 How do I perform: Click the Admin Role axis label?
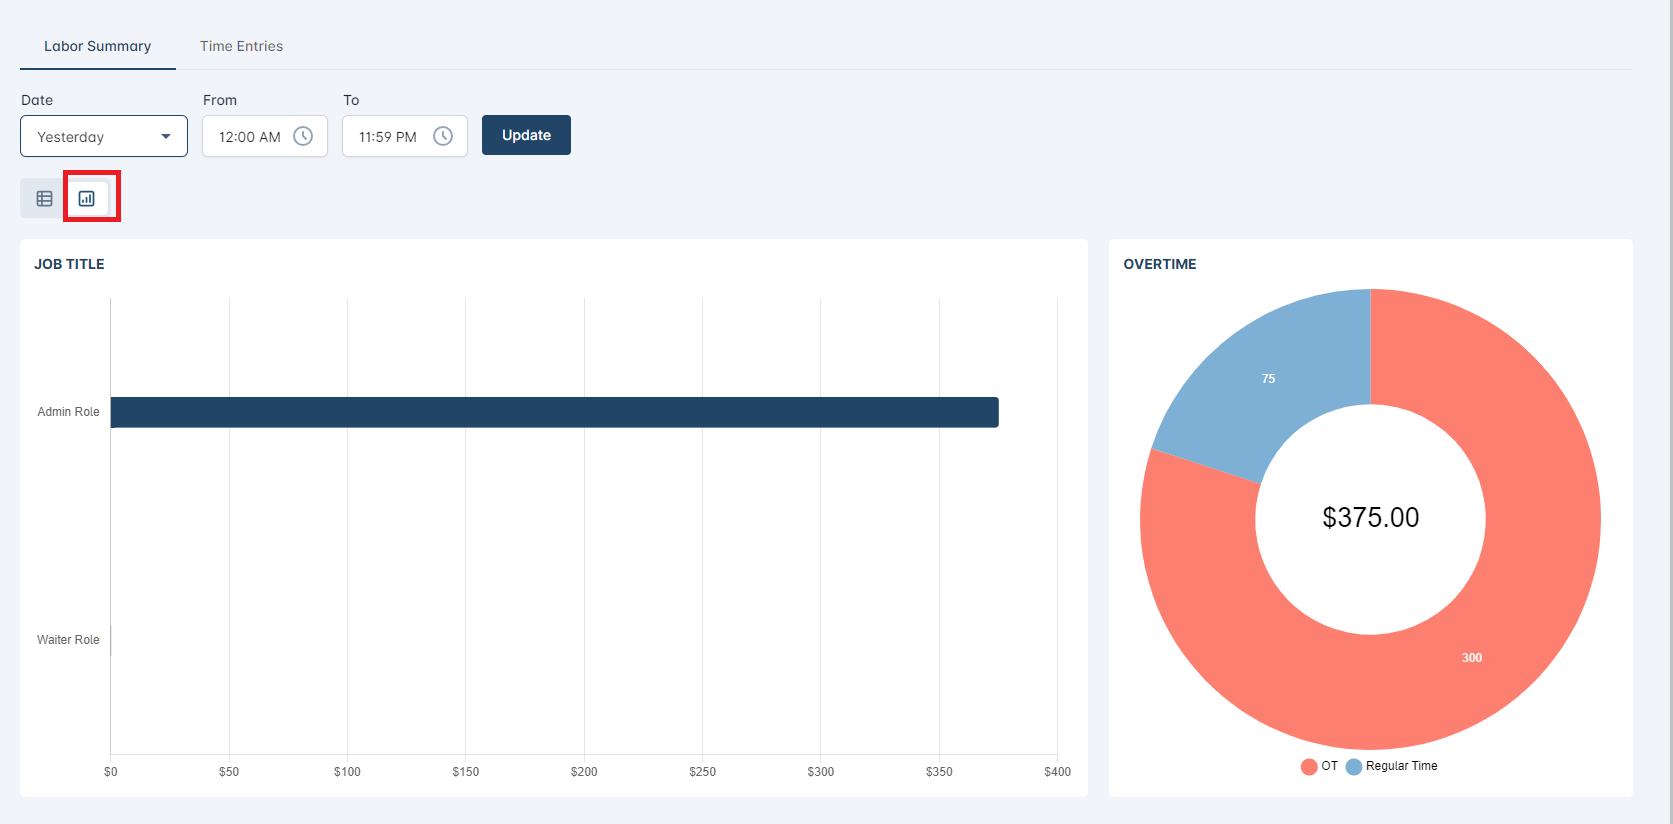tap(68, 412)
